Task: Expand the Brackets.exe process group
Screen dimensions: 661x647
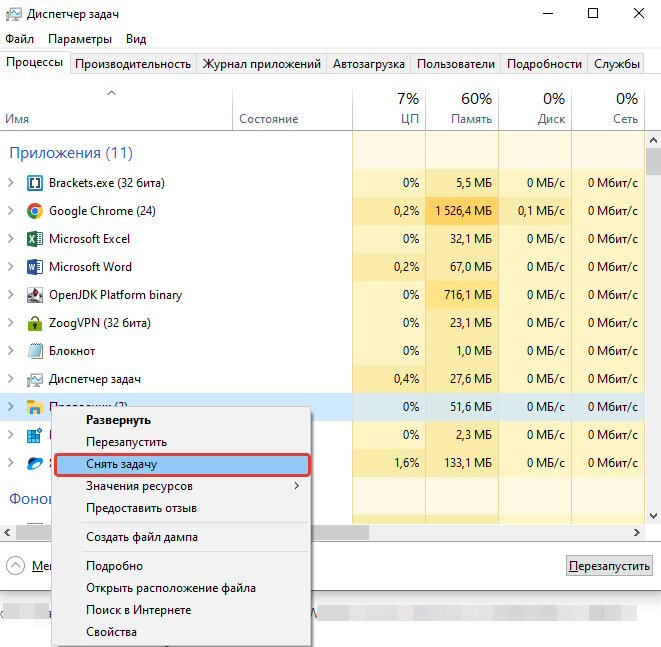Action: 11,183
